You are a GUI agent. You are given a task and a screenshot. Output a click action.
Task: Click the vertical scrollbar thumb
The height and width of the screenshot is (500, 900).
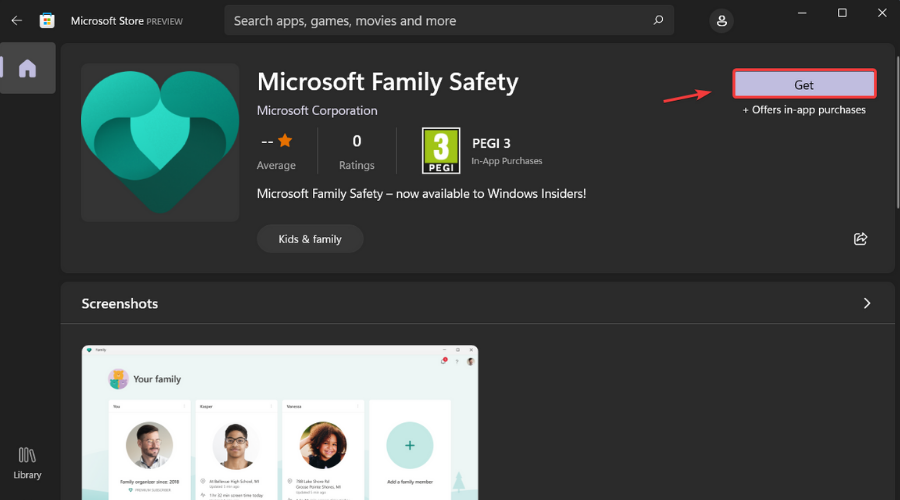897,132
